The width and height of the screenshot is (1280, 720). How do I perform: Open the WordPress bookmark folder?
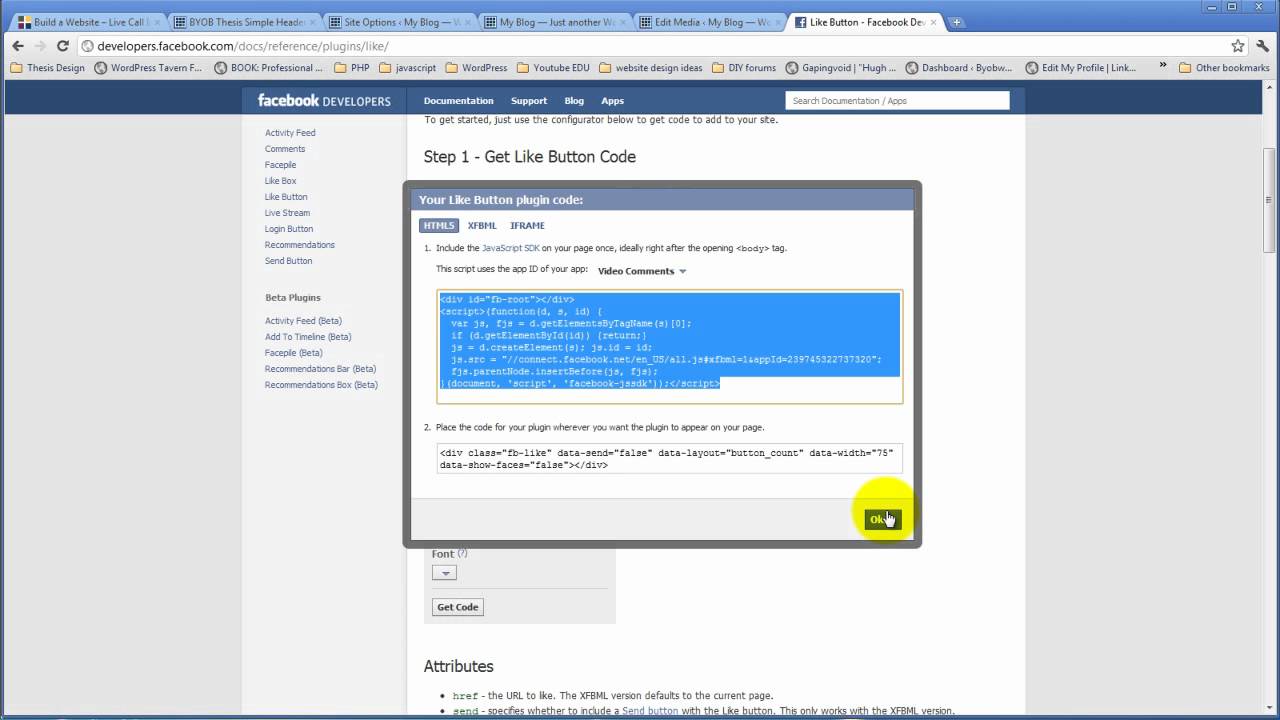[x=476, y=68]
